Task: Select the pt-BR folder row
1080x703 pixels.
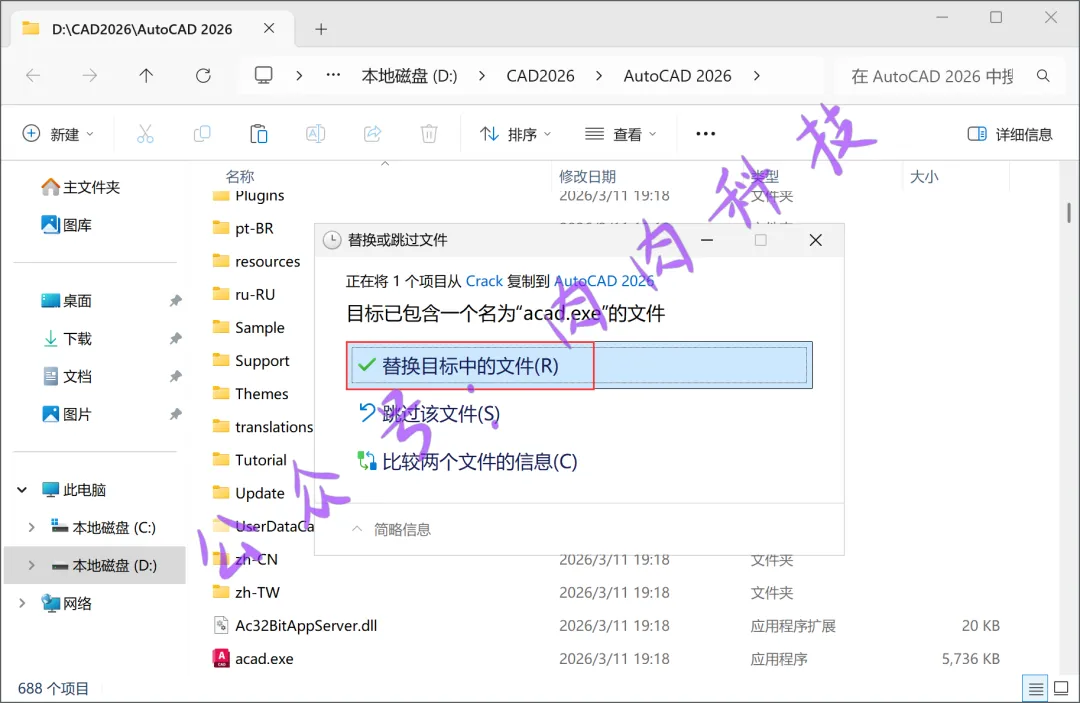Action: [x=260, y=228]
